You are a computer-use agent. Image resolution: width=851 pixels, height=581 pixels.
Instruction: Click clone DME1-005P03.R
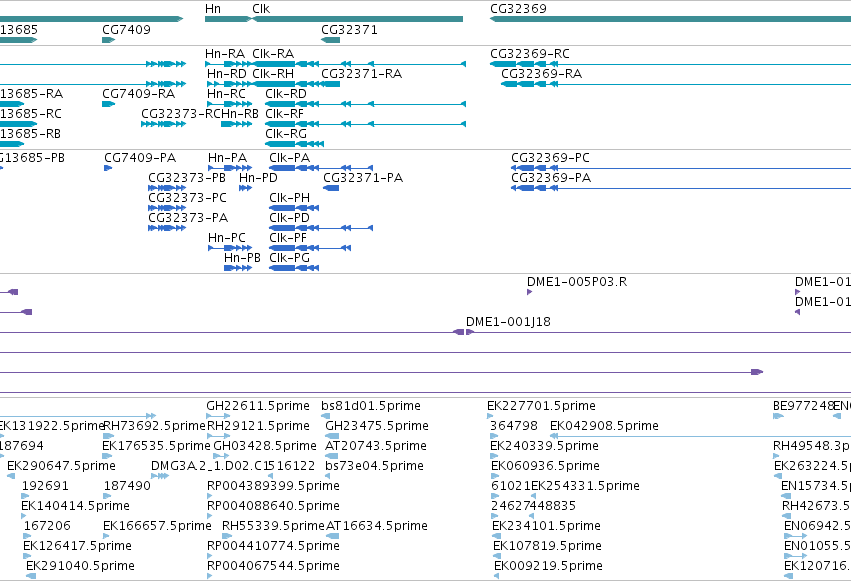coord(577,282)
